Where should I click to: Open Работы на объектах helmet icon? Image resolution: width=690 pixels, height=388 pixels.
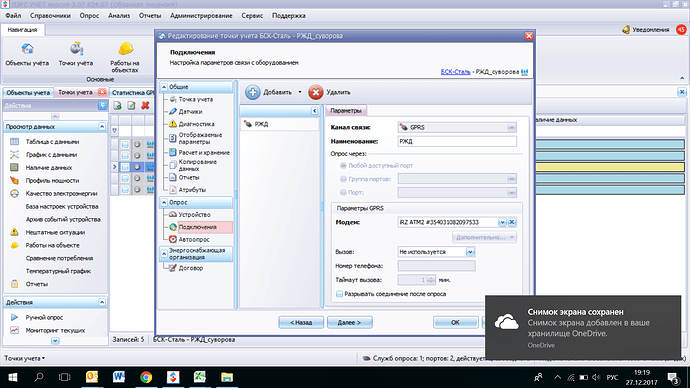point(125,48)
